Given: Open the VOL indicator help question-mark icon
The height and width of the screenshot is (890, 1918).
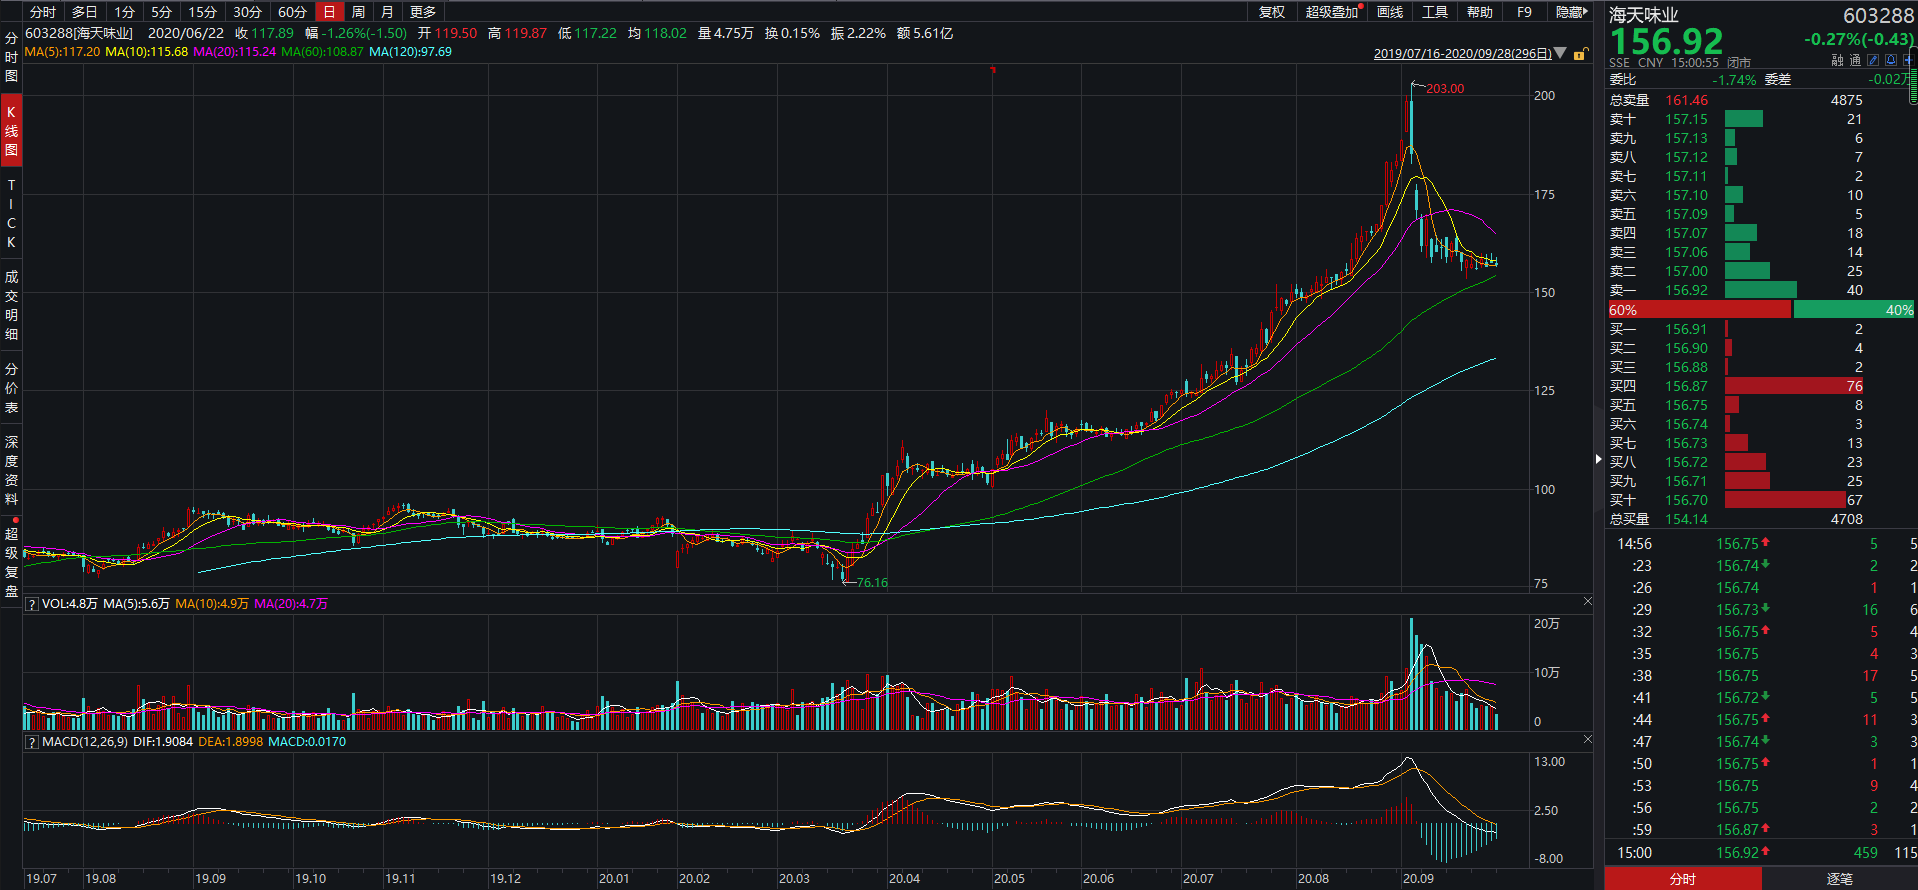Looking at the screenshot, I should tap(32, 604).
